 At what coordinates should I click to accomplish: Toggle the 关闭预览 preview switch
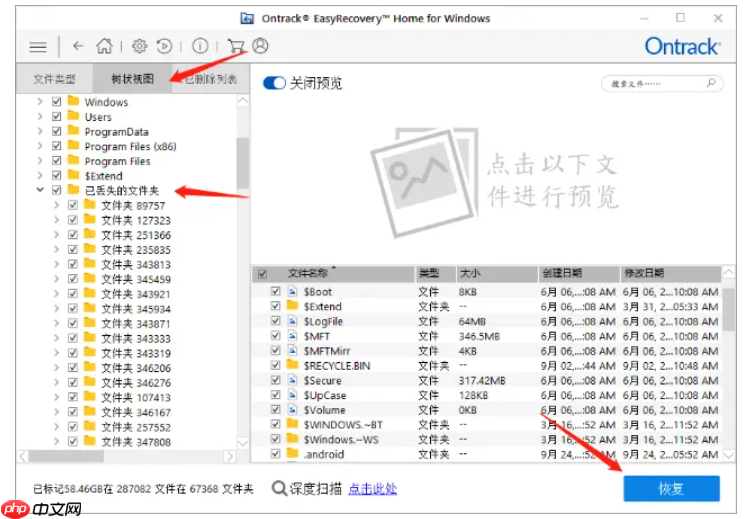tap(274, 83)
